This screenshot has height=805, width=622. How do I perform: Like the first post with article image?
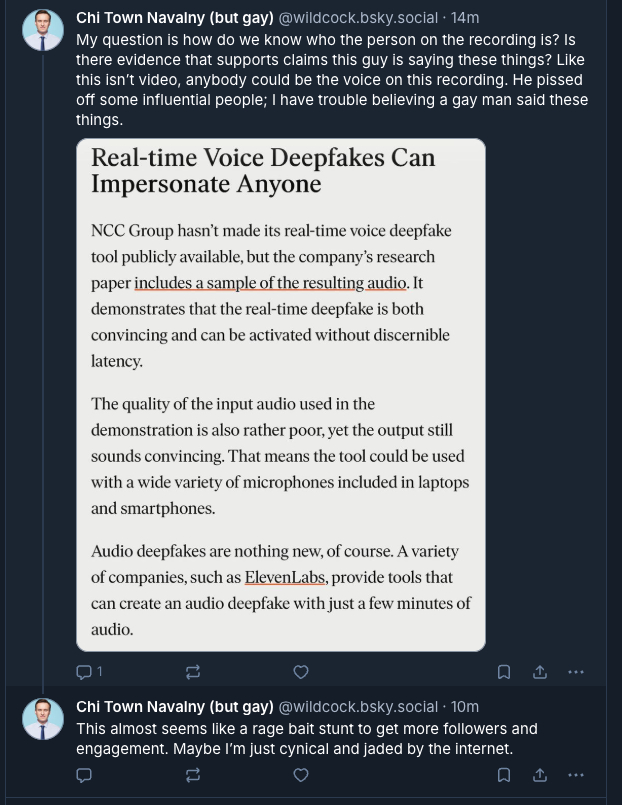point(301,672)
